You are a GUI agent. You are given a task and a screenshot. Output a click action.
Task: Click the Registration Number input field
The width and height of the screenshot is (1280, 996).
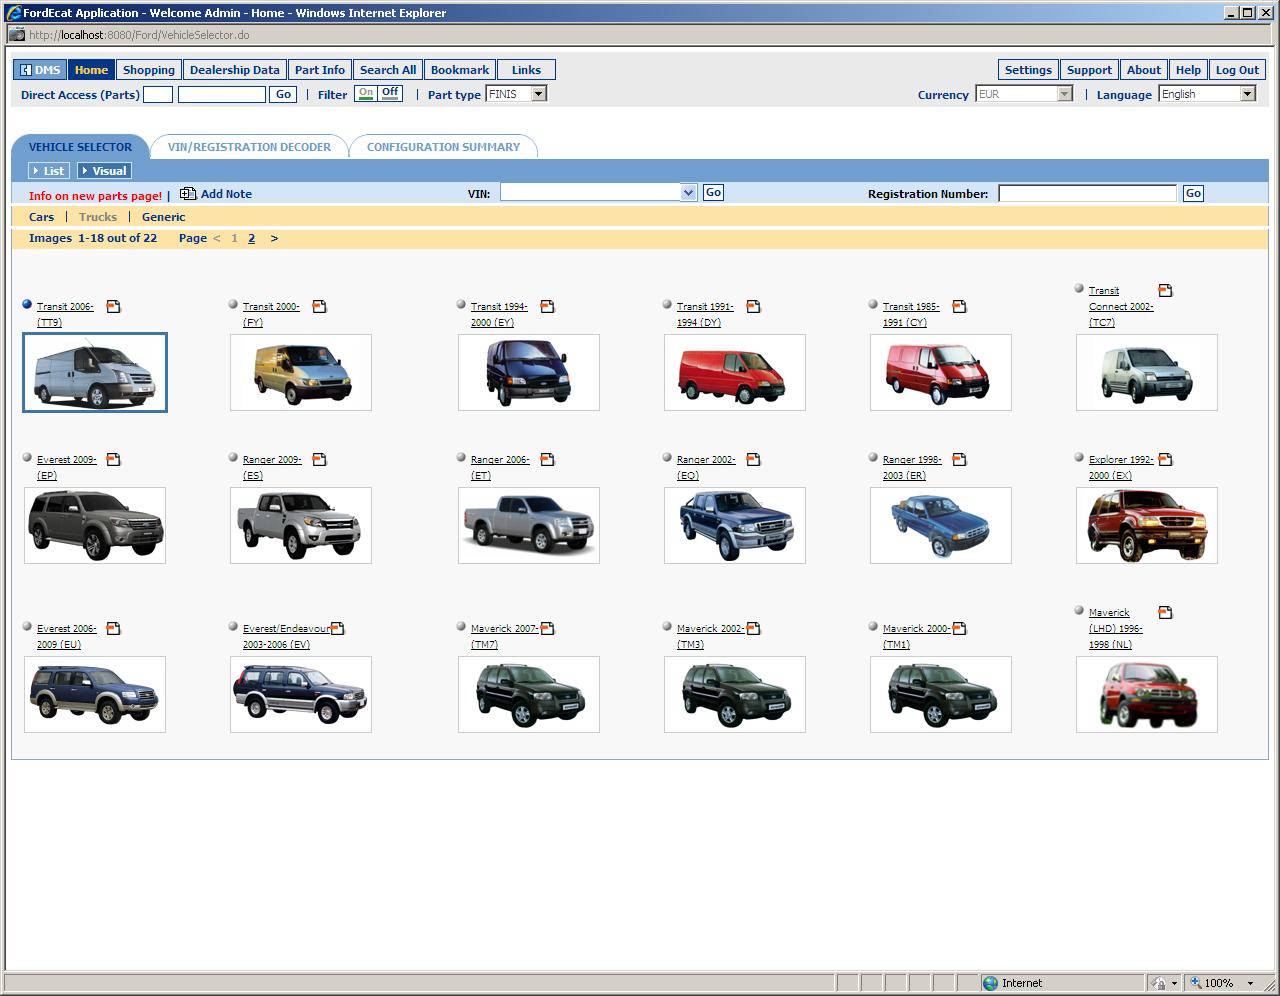1087,193
